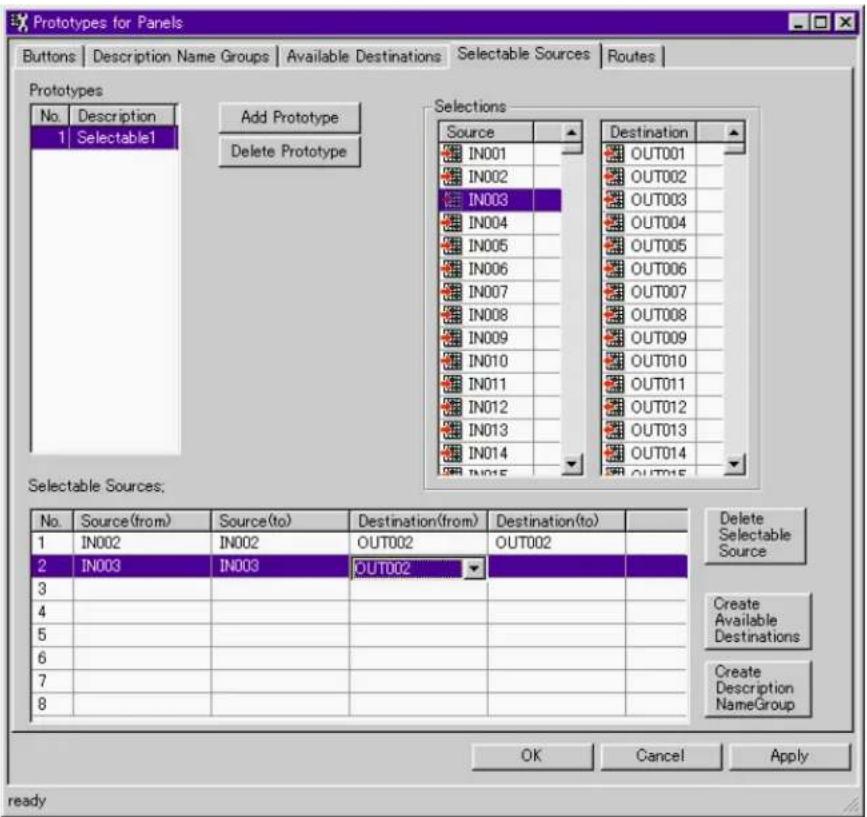Select IN007 in the Source list
The width and height of the screenshot is (867, 817).
(500, 292)
